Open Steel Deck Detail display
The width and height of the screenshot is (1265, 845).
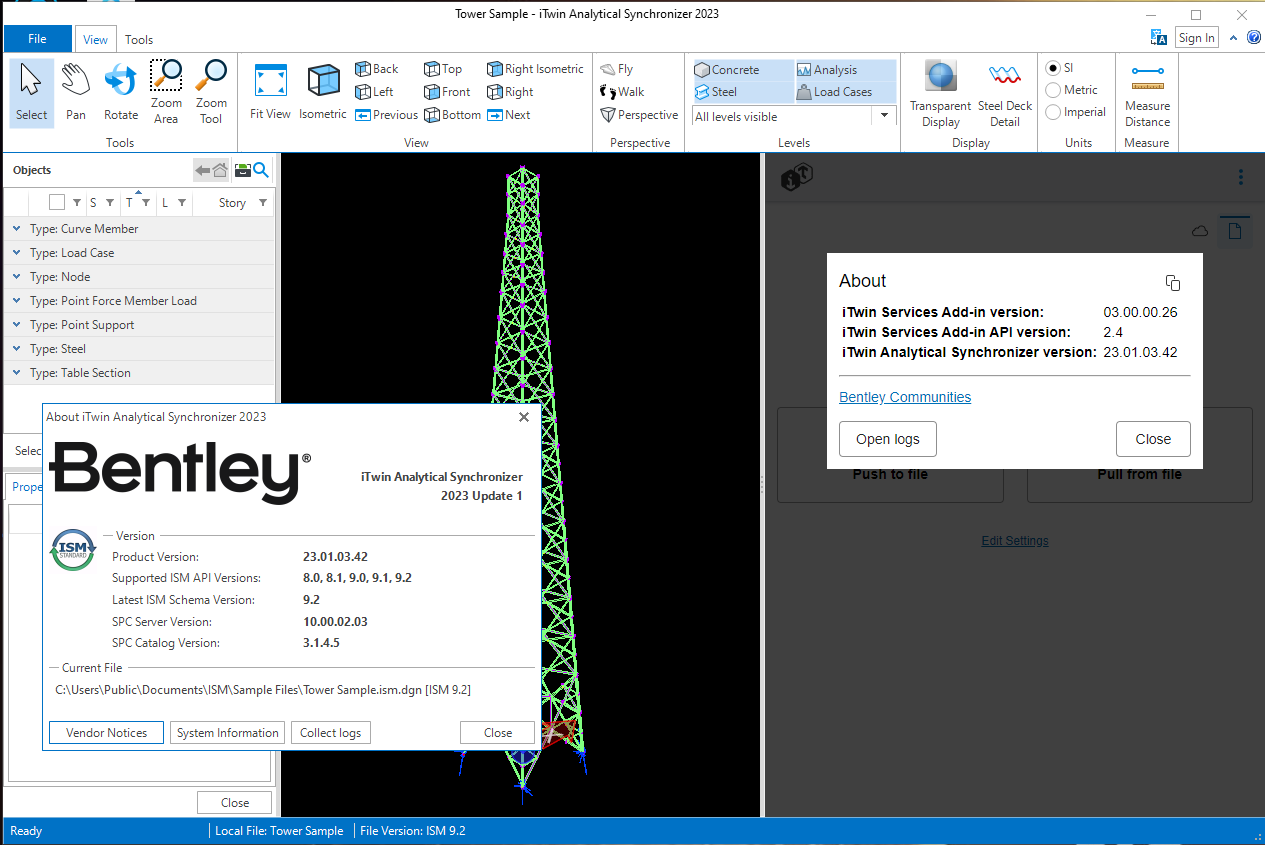pos(1005,94)
